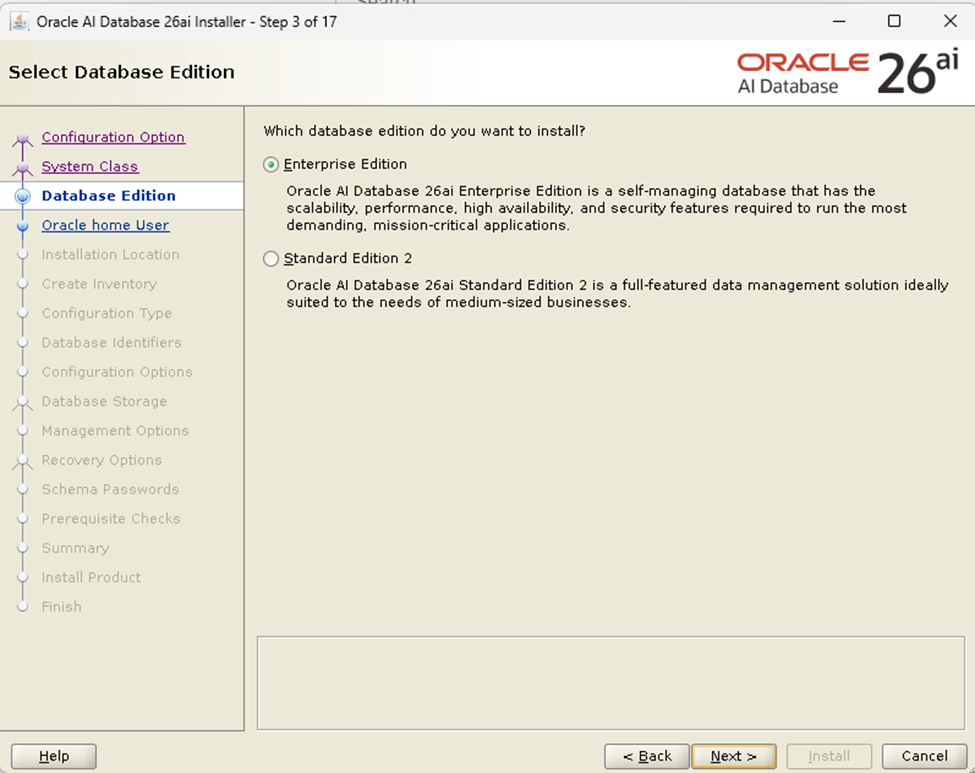Click the Database Edition step marker icon
975x773 pixels.
[x=22, y=196]
